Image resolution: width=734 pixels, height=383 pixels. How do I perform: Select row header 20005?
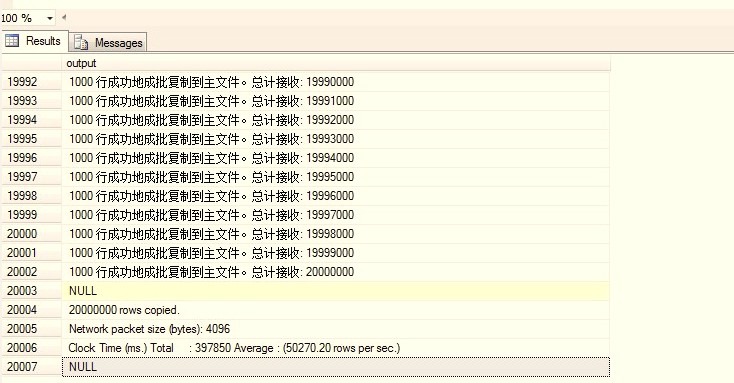[x=31, y=329]
